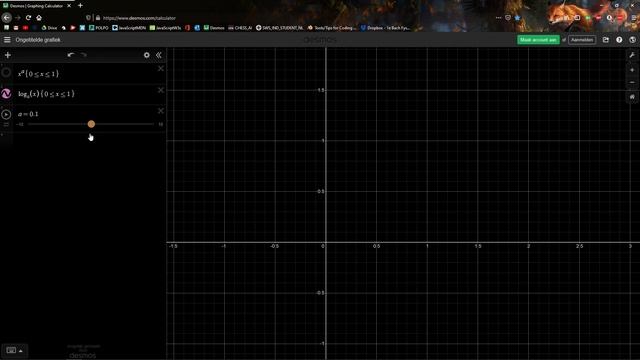The height and width of the screenshot is (360, 640).
Task: Collapse the expression list panel
Action: (x=159, y=55)
